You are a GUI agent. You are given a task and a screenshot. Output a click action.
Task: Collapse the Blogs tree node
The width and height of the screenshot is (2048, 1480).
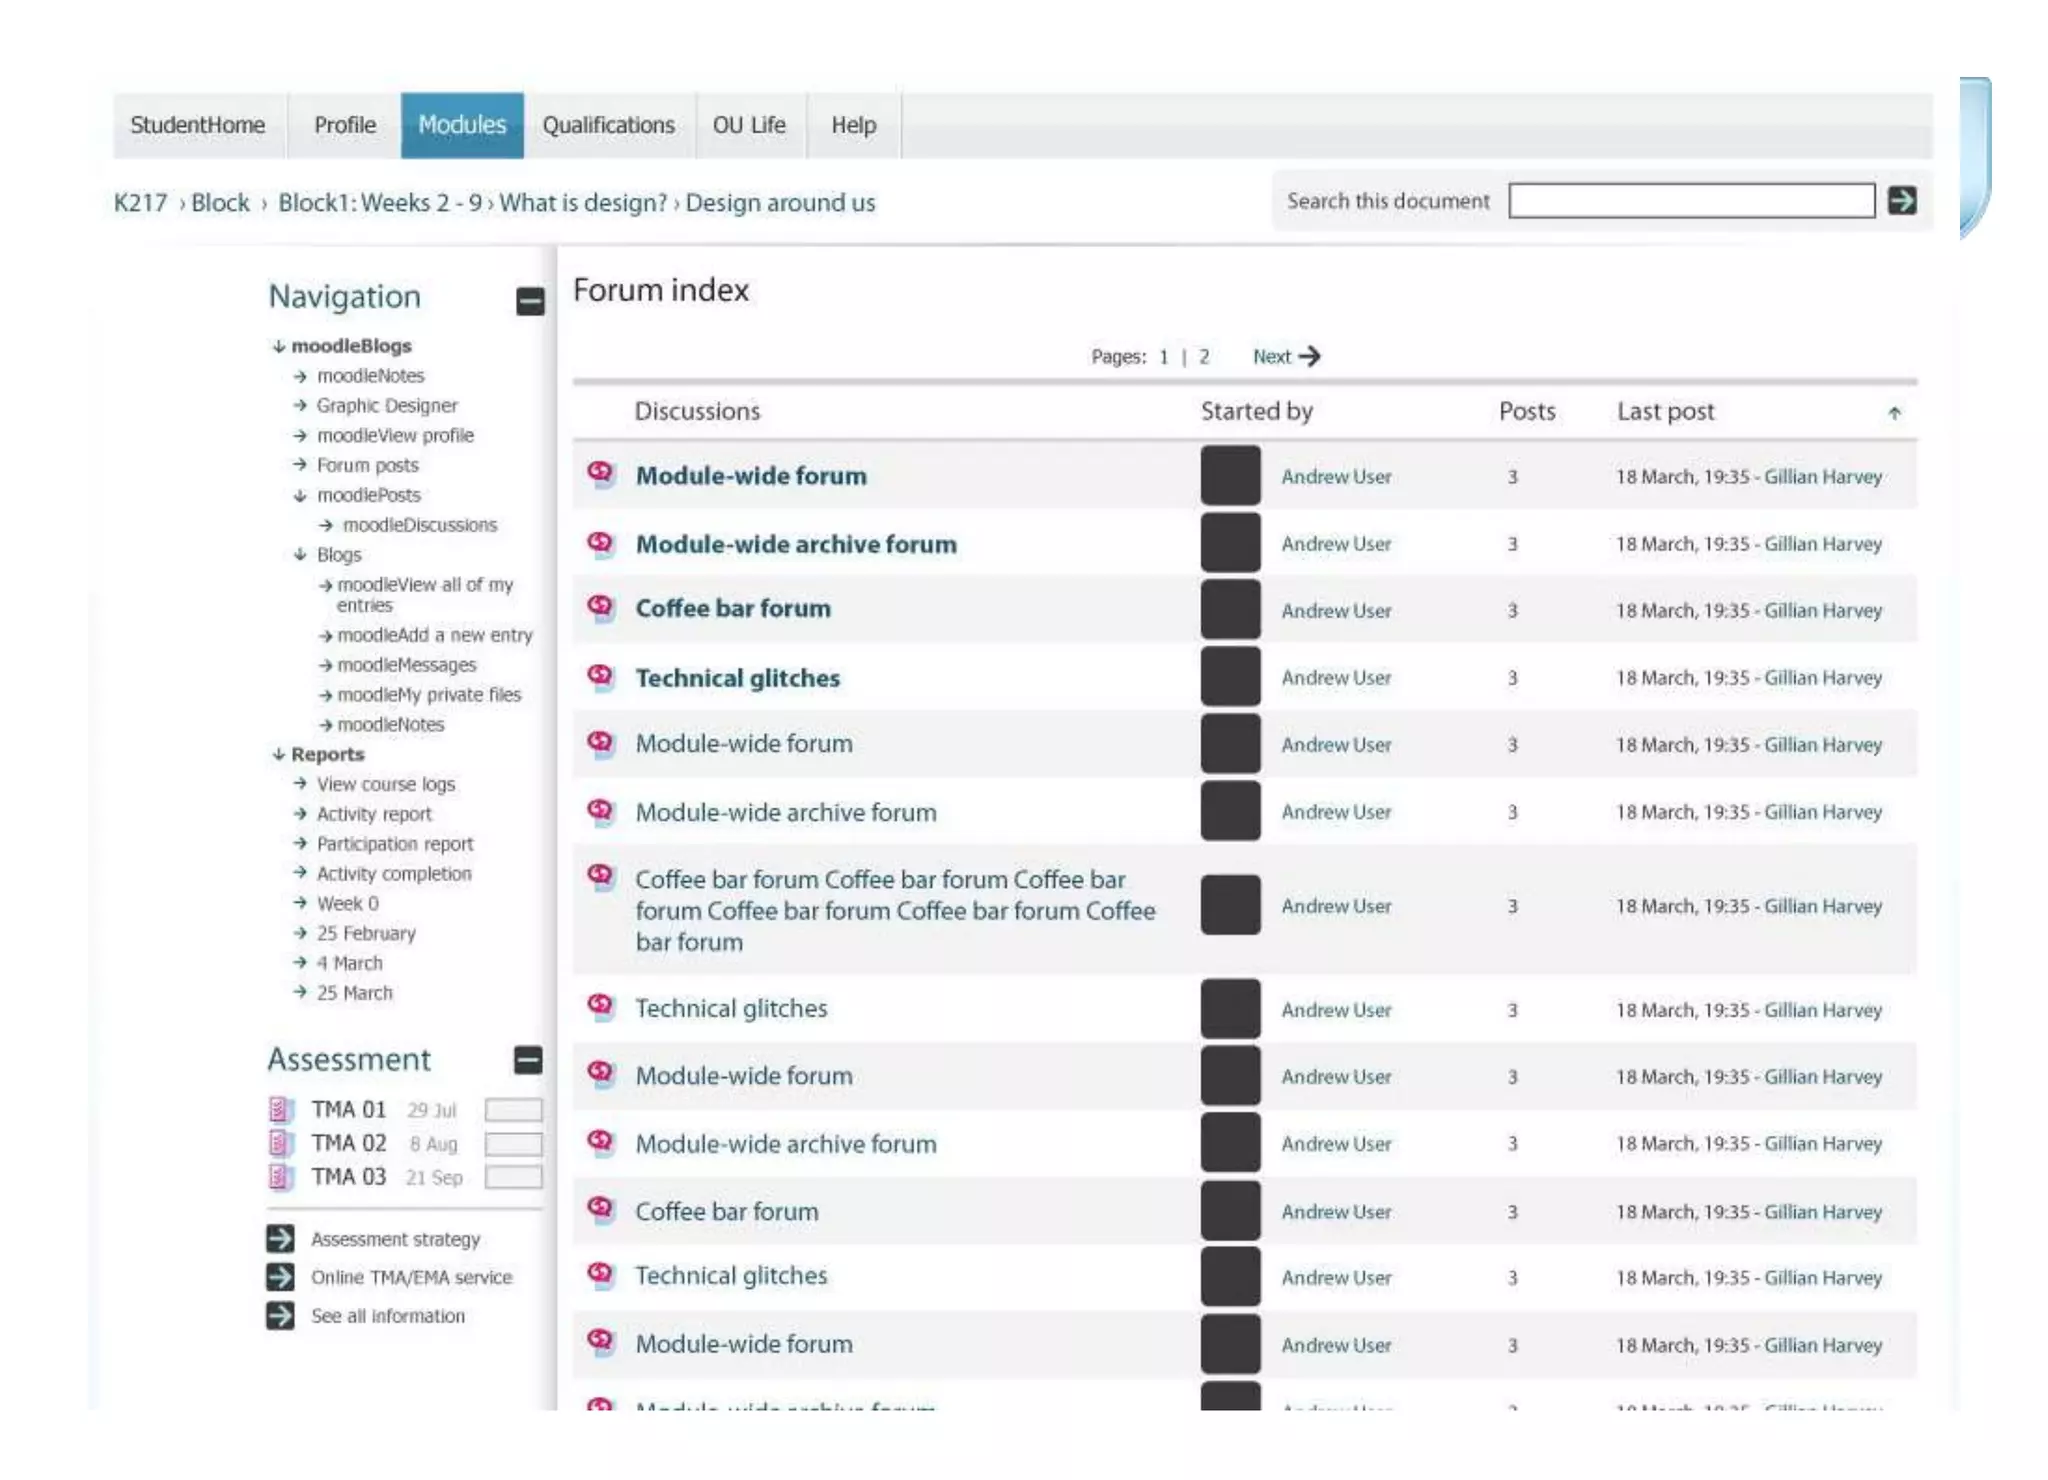(300, 554)
